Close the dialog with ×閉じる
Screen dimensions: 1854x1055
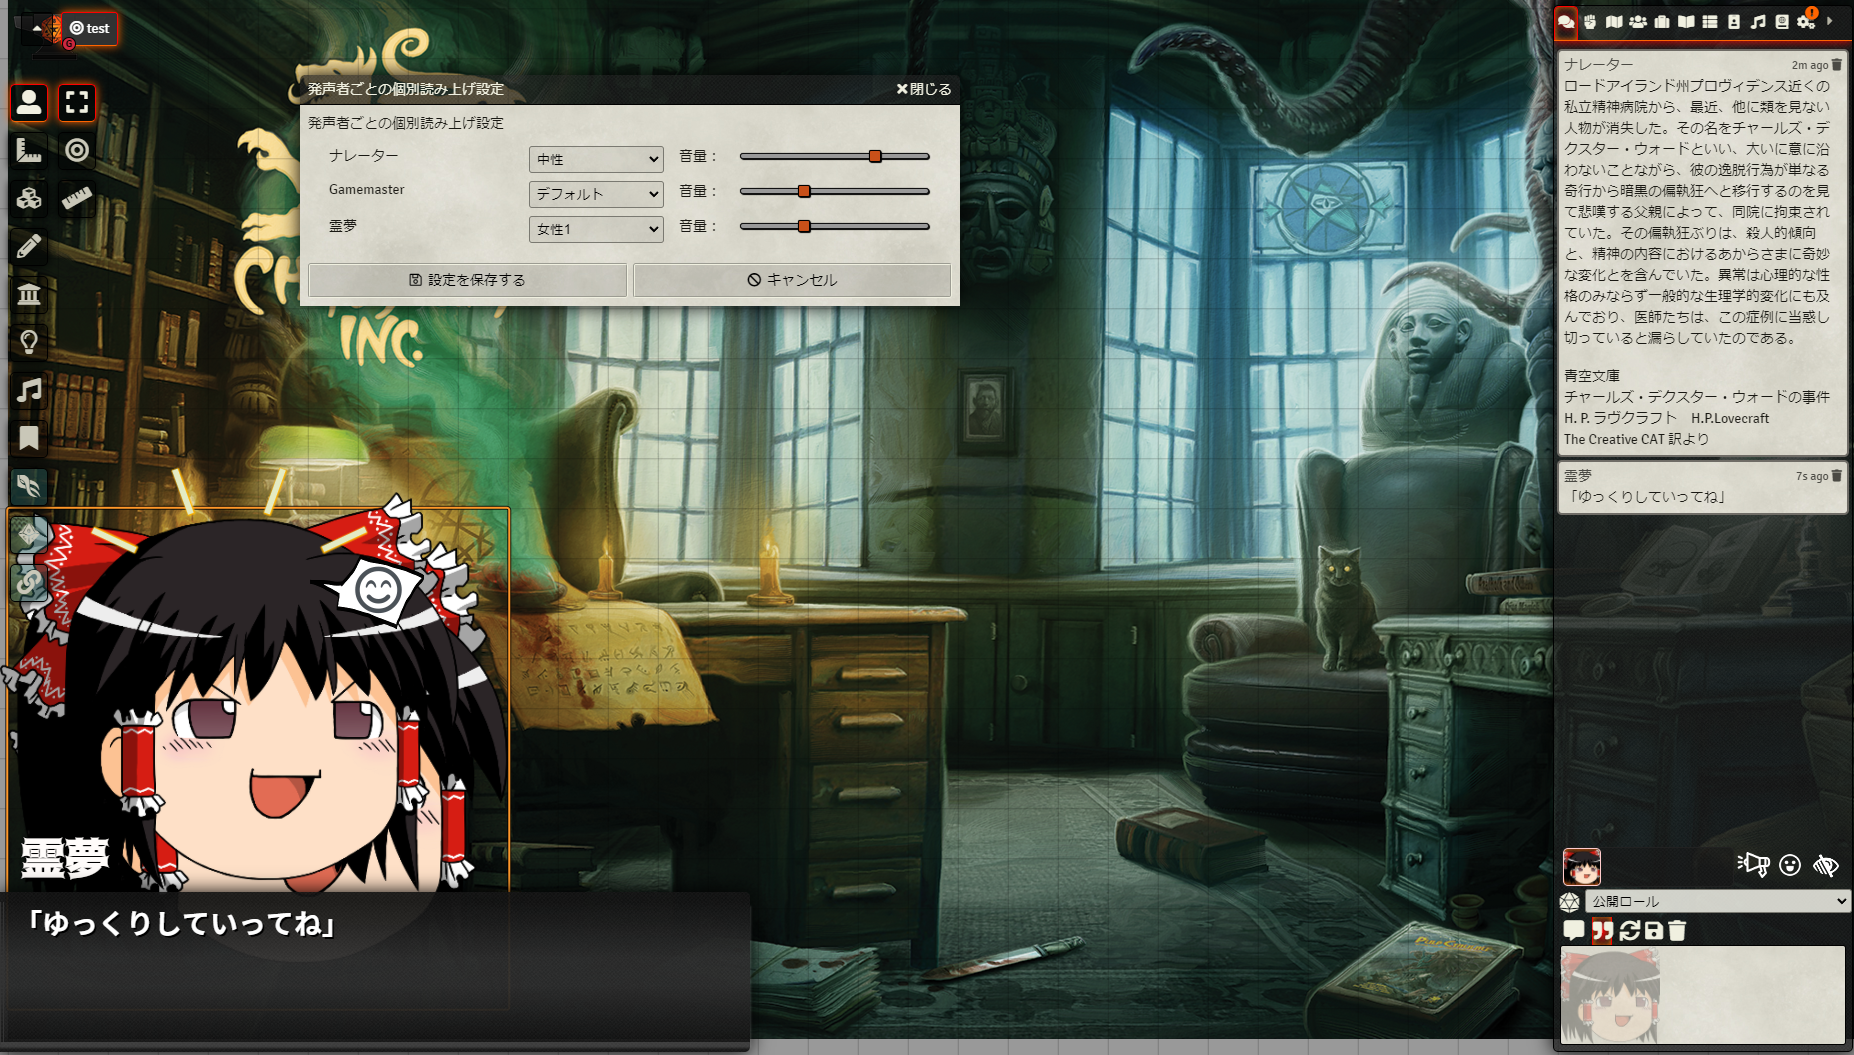tap(924, 89)
